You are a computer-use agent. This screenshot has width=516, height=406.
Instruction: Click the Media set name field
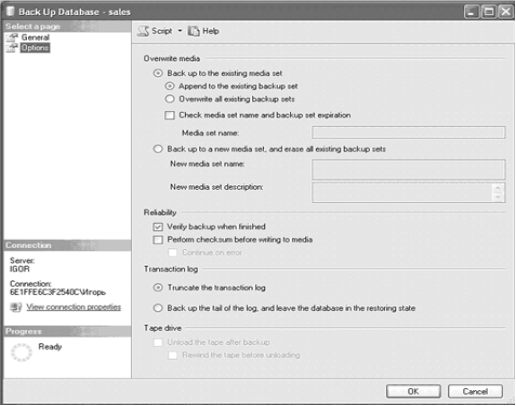coord(409,132)
